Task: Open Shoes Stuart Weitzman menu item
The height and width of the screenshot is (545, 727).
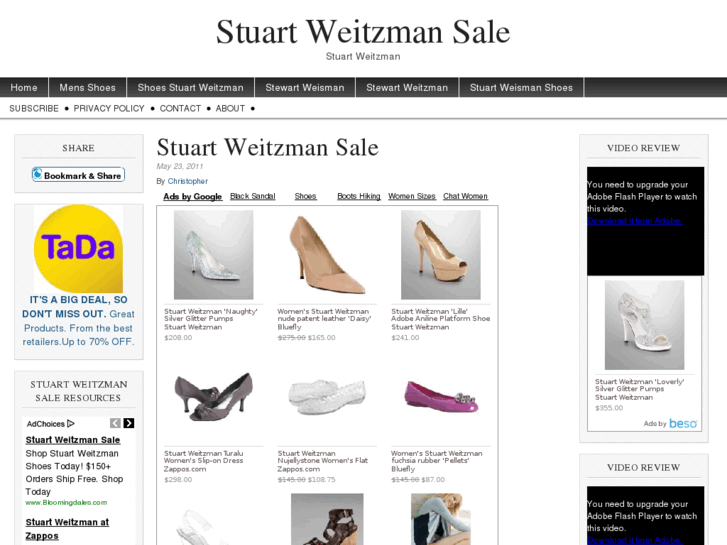Action: 190,88
